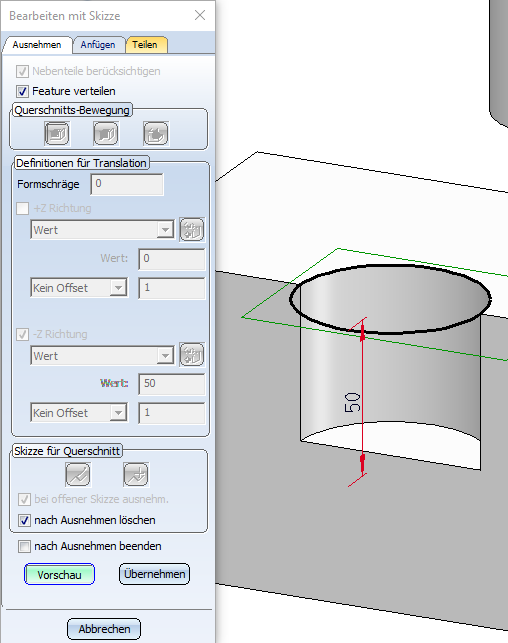The width and height of the screenshot is (508, 643).
Task: Close the Bearbeiten mit Skizze dialog
Action: (200, 16)
